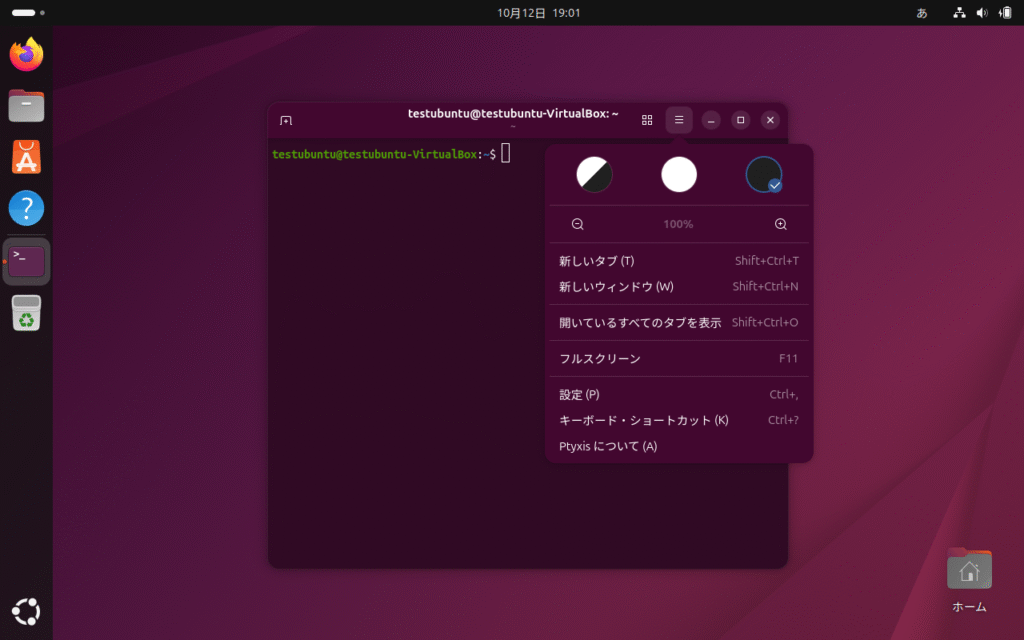Open the tab overview grid icon
This screenshot has width=1024, height=640.
pos(647,120)
